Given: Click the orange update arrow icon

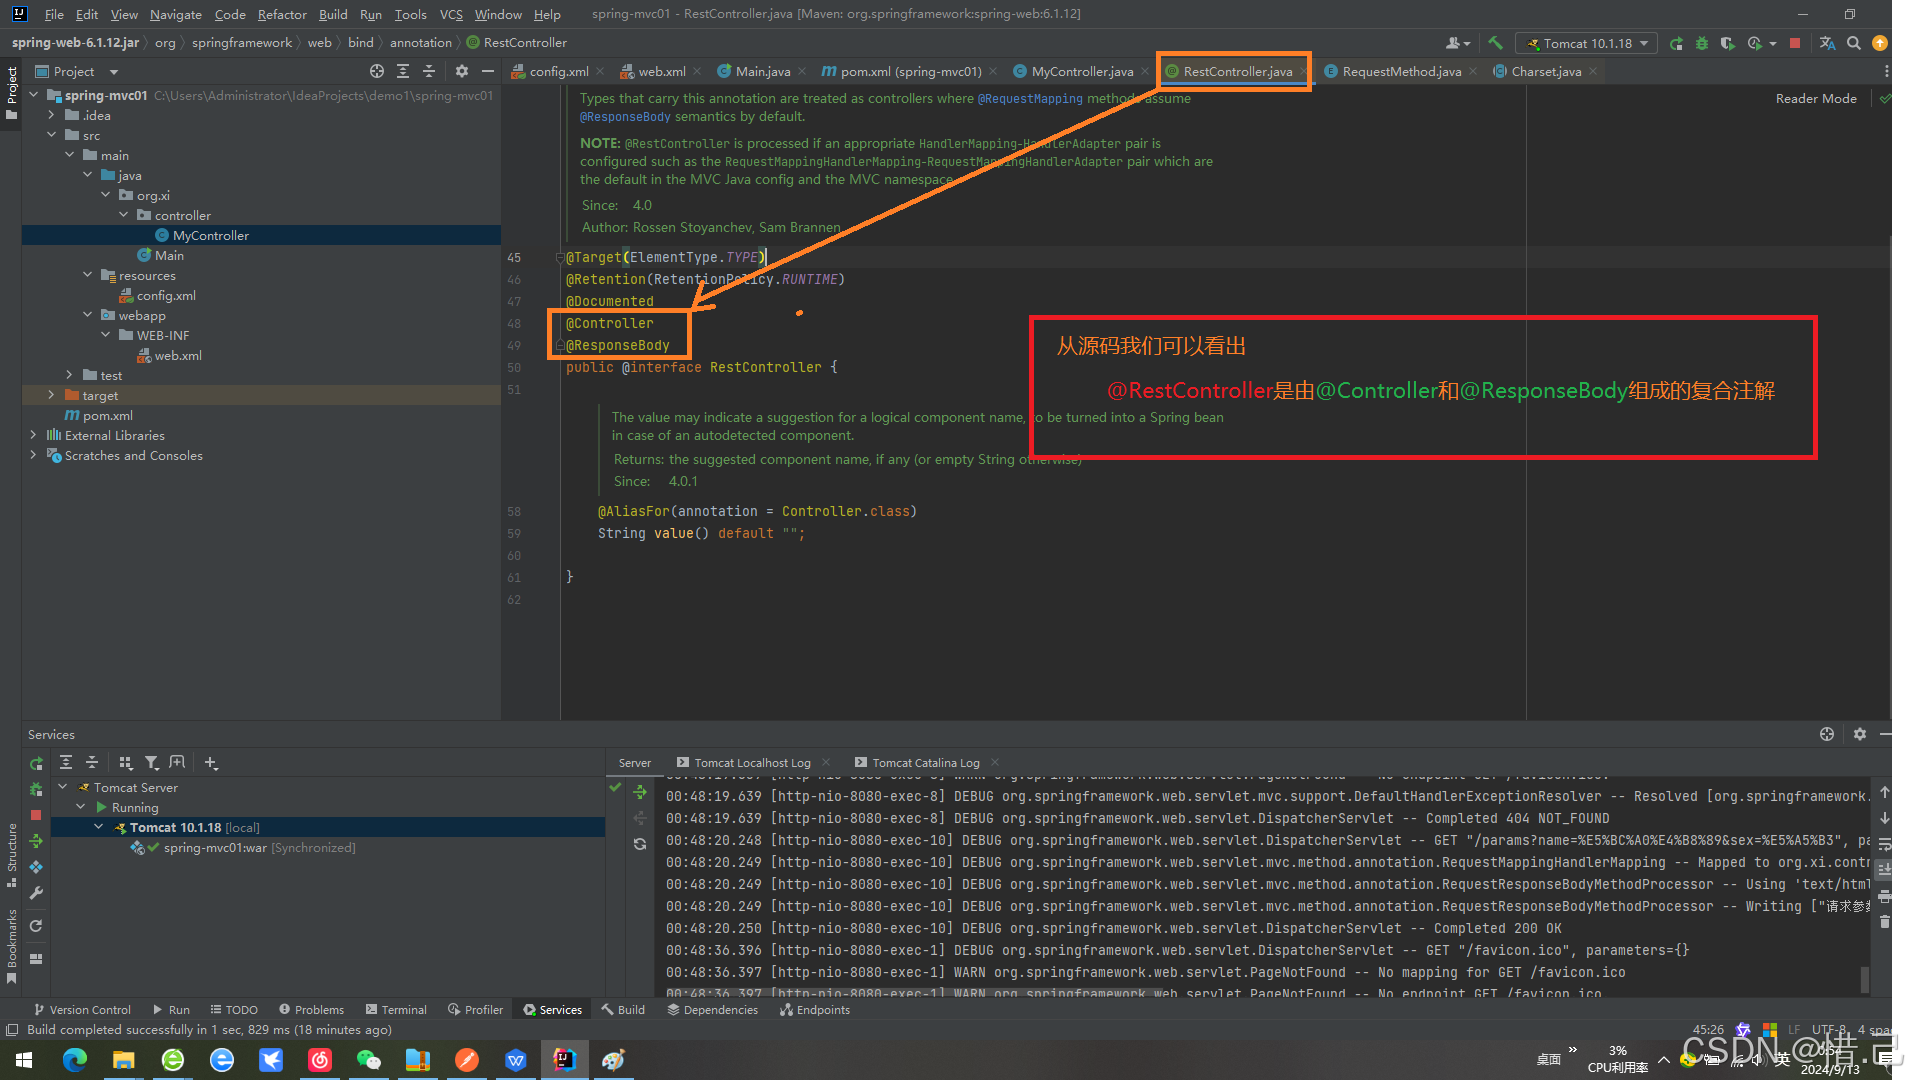Looking at the screenshot, I should 1880,43.
